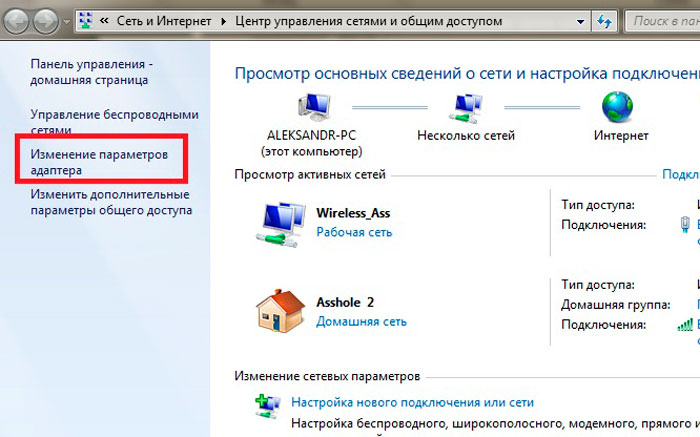Refresh the page with the refresh icon

[x=604, y=21]
